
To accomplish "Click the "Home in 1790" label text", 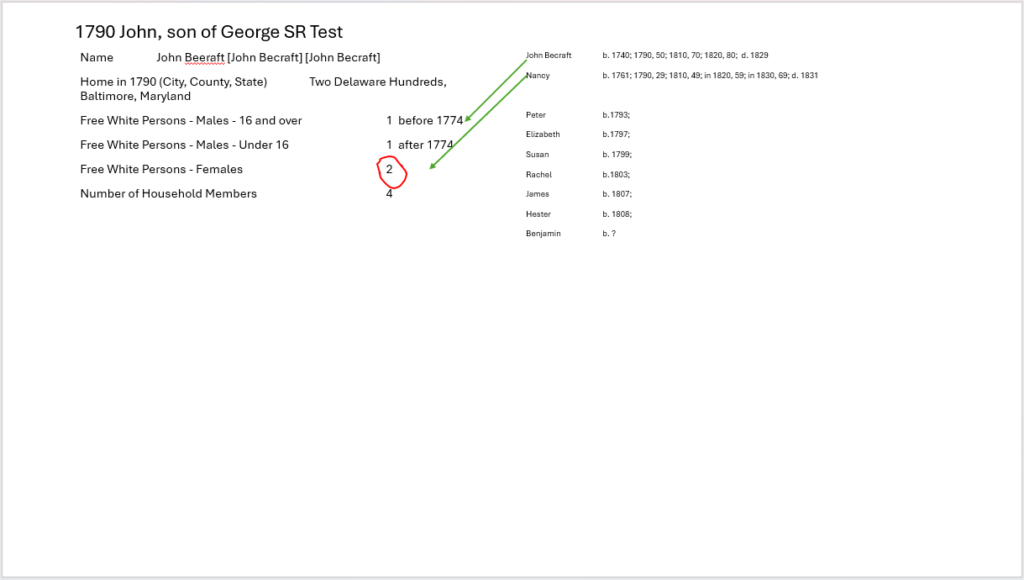I will pos(173,82).
